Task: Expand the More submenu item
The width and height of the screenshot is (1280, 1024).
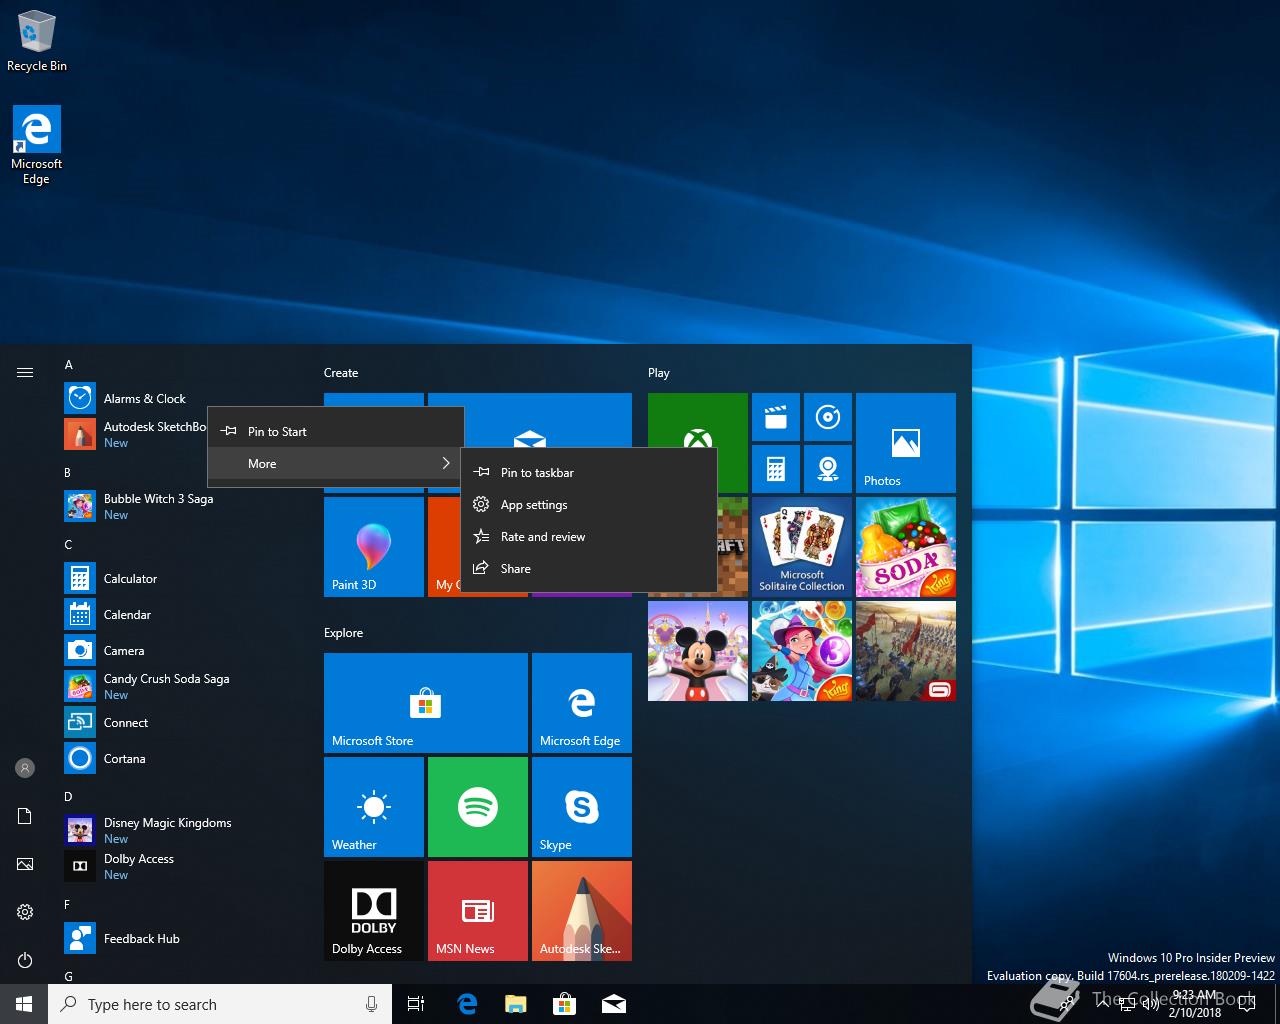Action: point(335,463)
